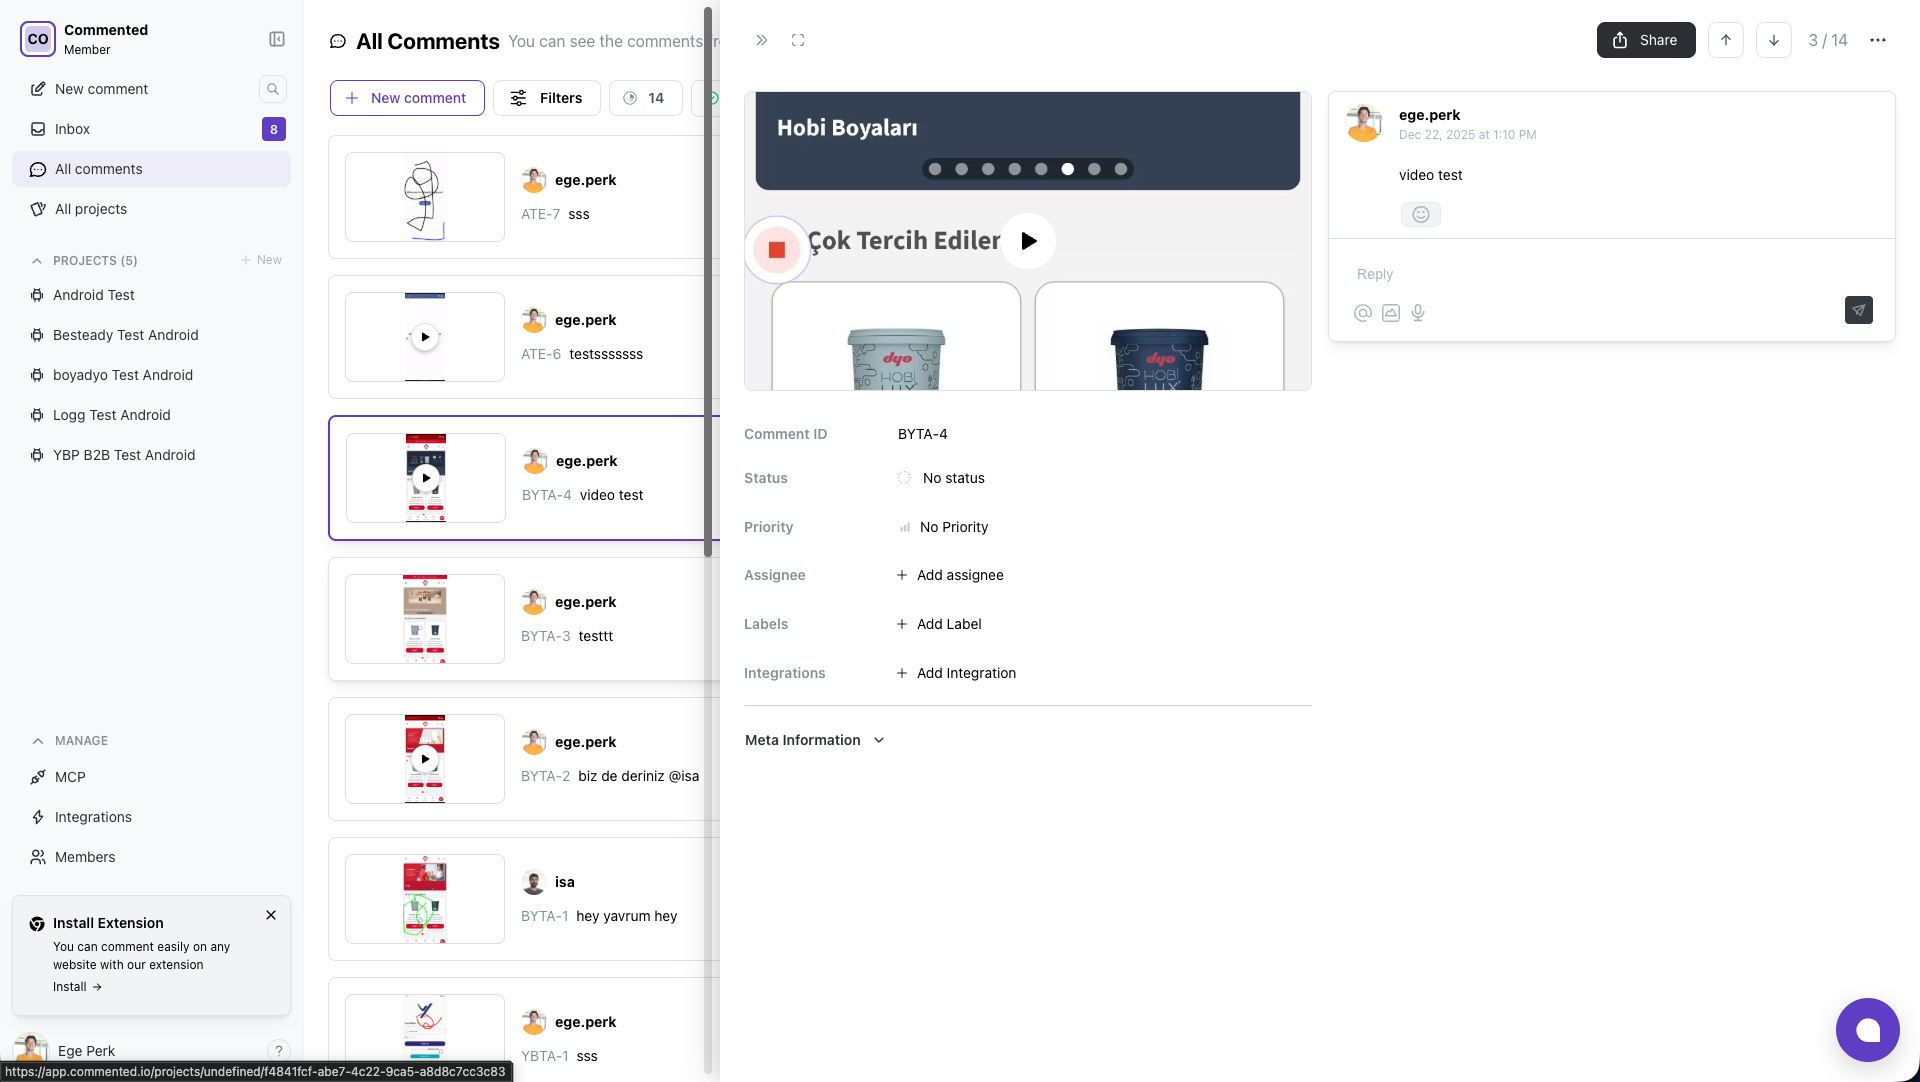
Task: Record a voice reply with microphone icon
Action: (x=1418, y=313)
